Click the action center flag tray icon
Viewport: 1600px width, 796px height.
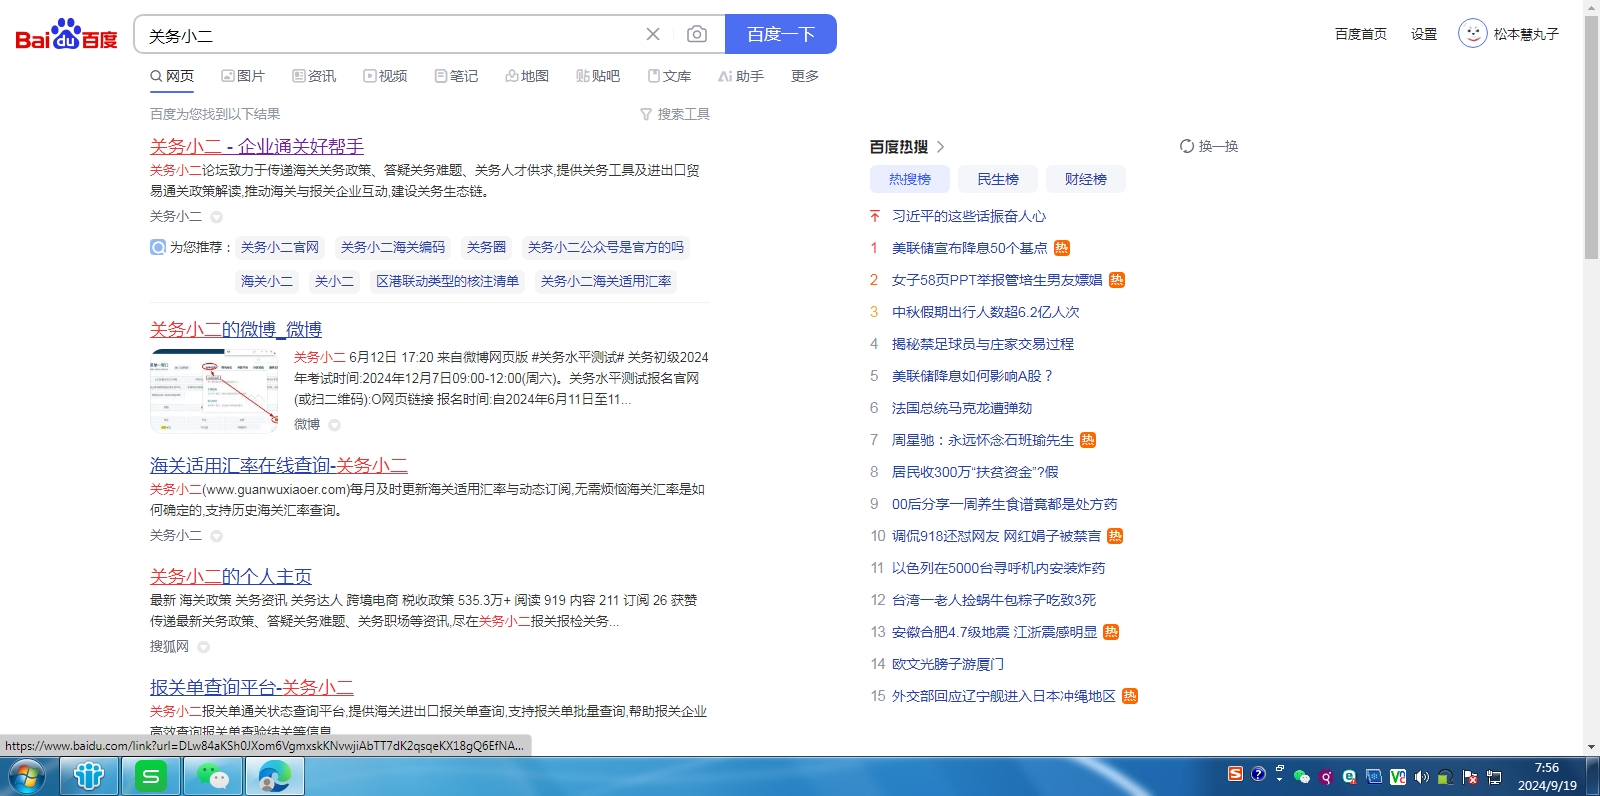1470,777
